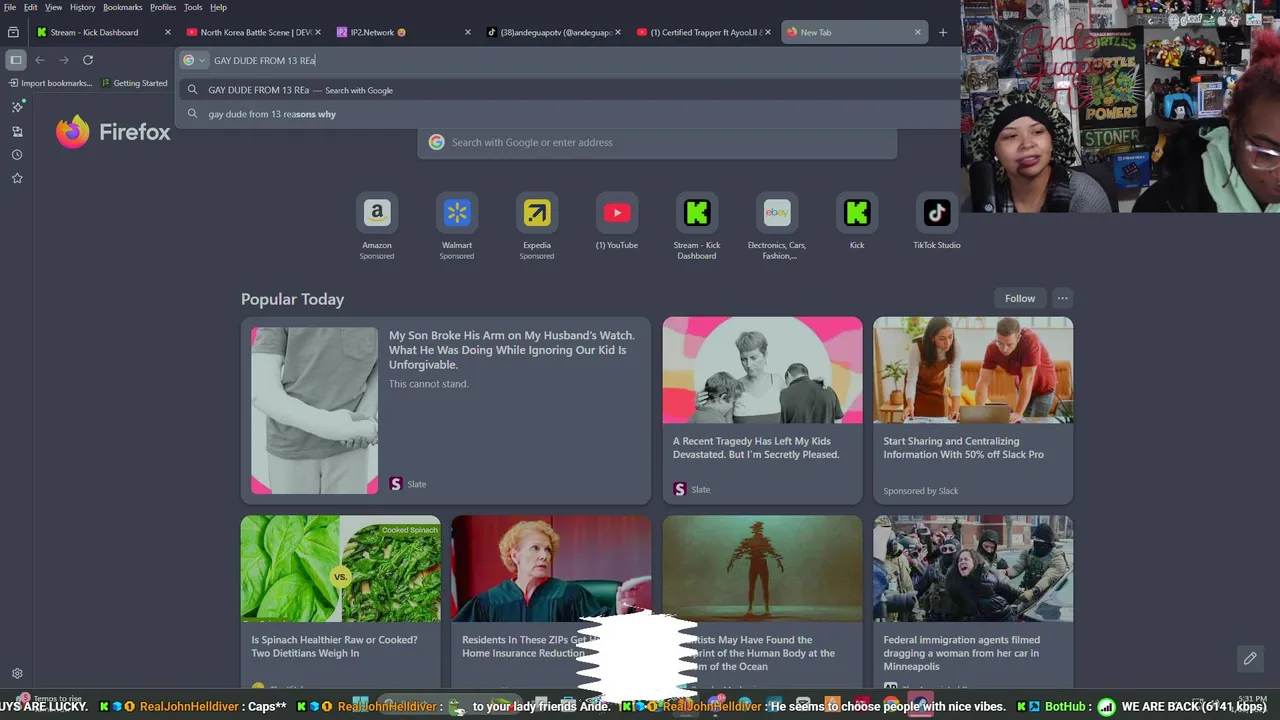Click Import bookmarks in bookmarks toolbar
The image size is (1280, 720).
click(50, 83)
